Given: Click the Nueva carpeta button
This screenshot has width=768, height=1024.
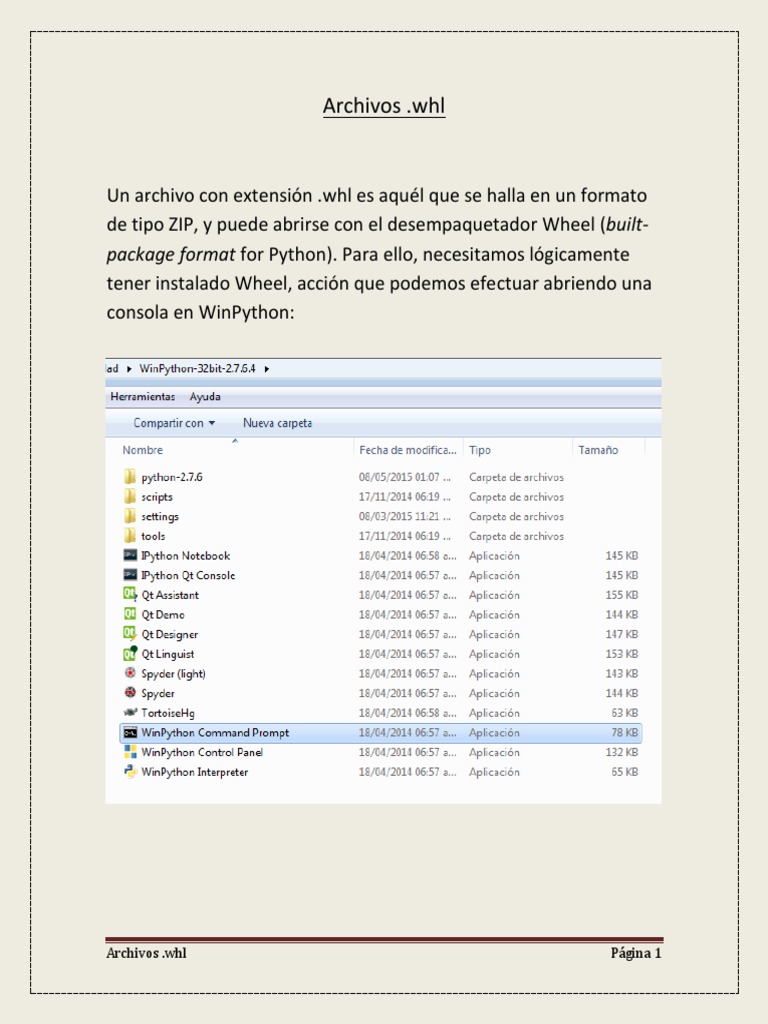Looking at the screenshot, I should pos(278,423).
